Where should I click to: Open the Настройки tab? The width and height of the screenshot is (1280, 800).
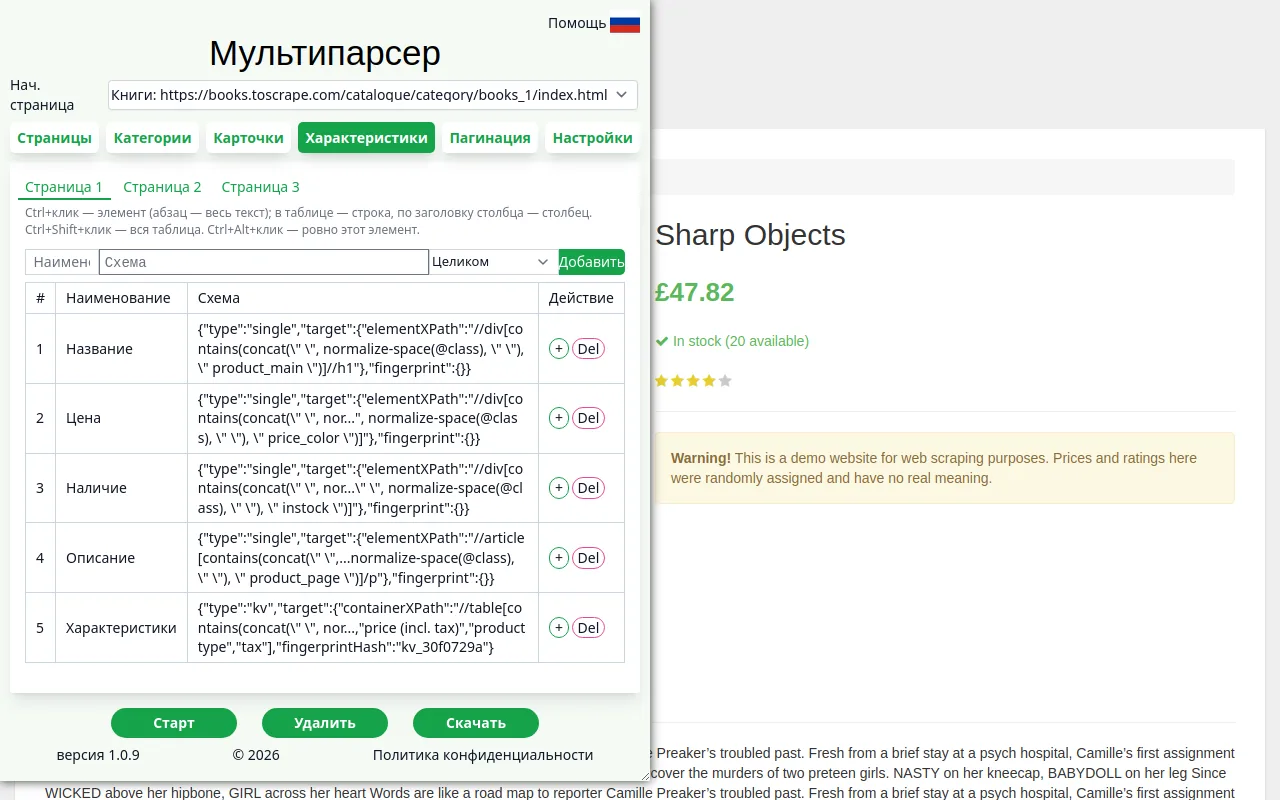click(593, 138)
